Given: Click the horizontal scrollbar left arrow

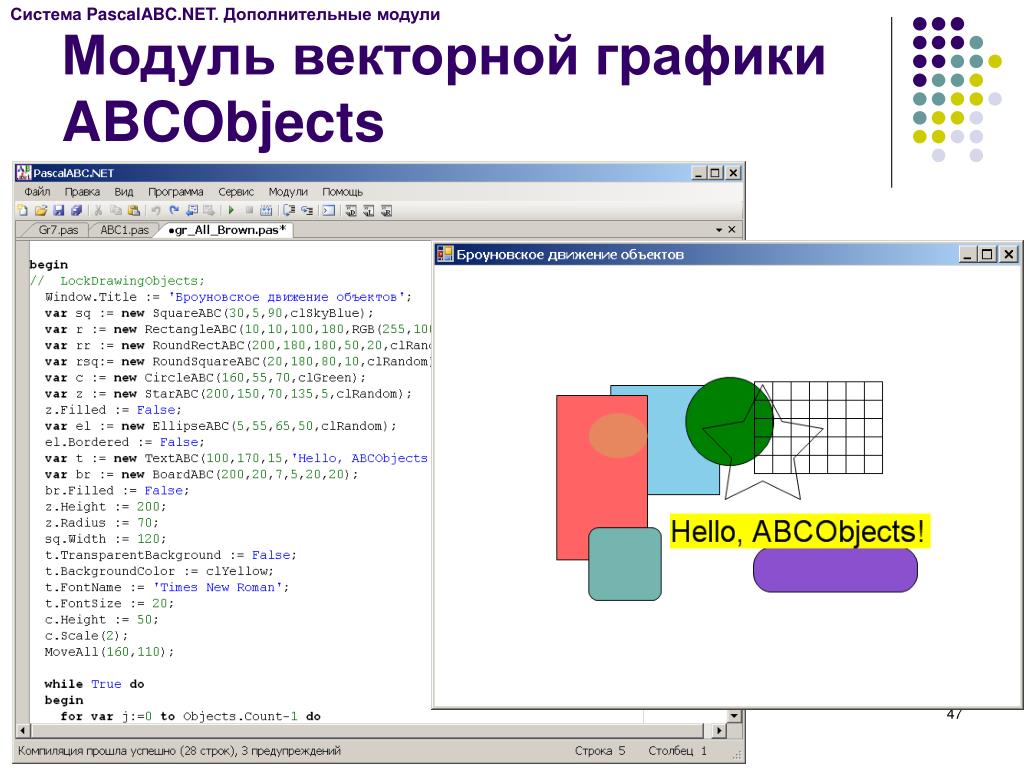Looking at the screenshot, I should [23, 730].
